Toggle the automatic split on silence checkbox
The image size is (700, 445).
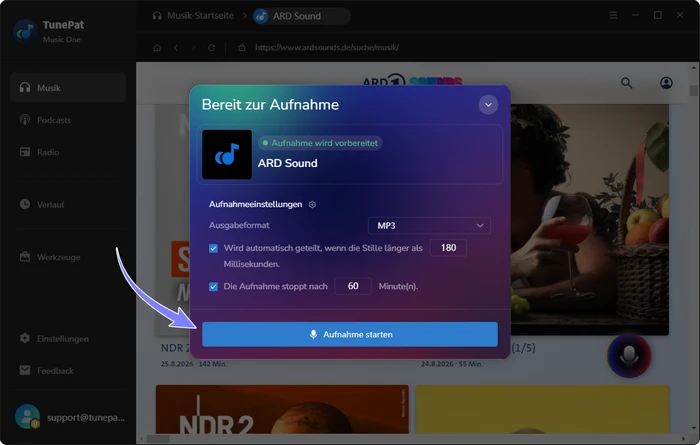coord(213,248)
